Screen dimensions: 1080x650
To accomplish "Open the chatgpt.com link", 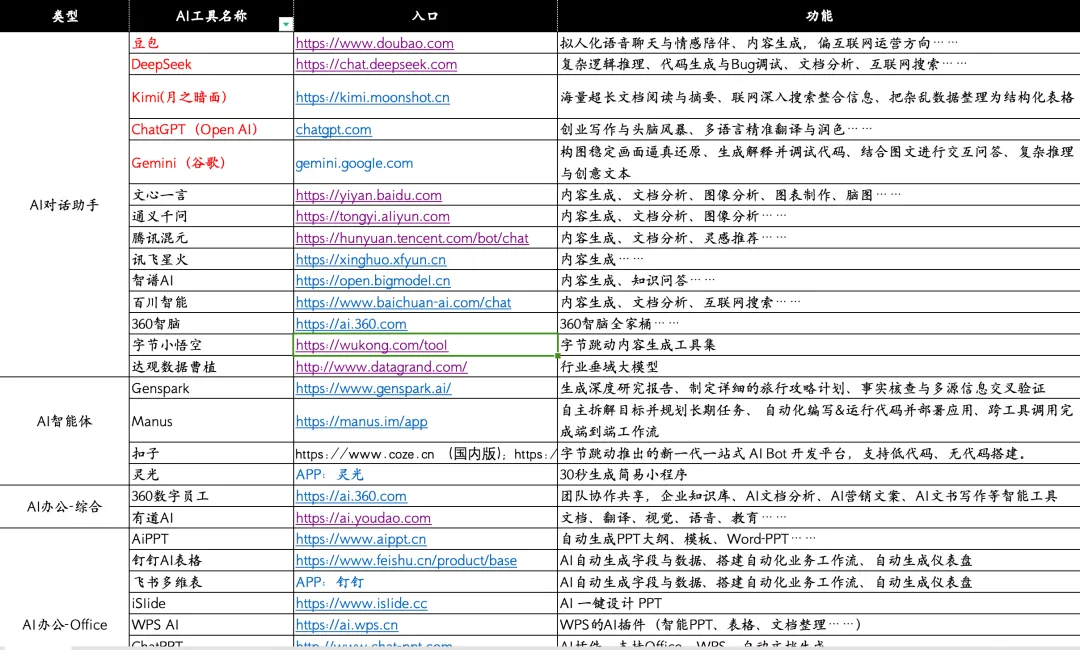I will pyautogui.click(x=333, y=129).
